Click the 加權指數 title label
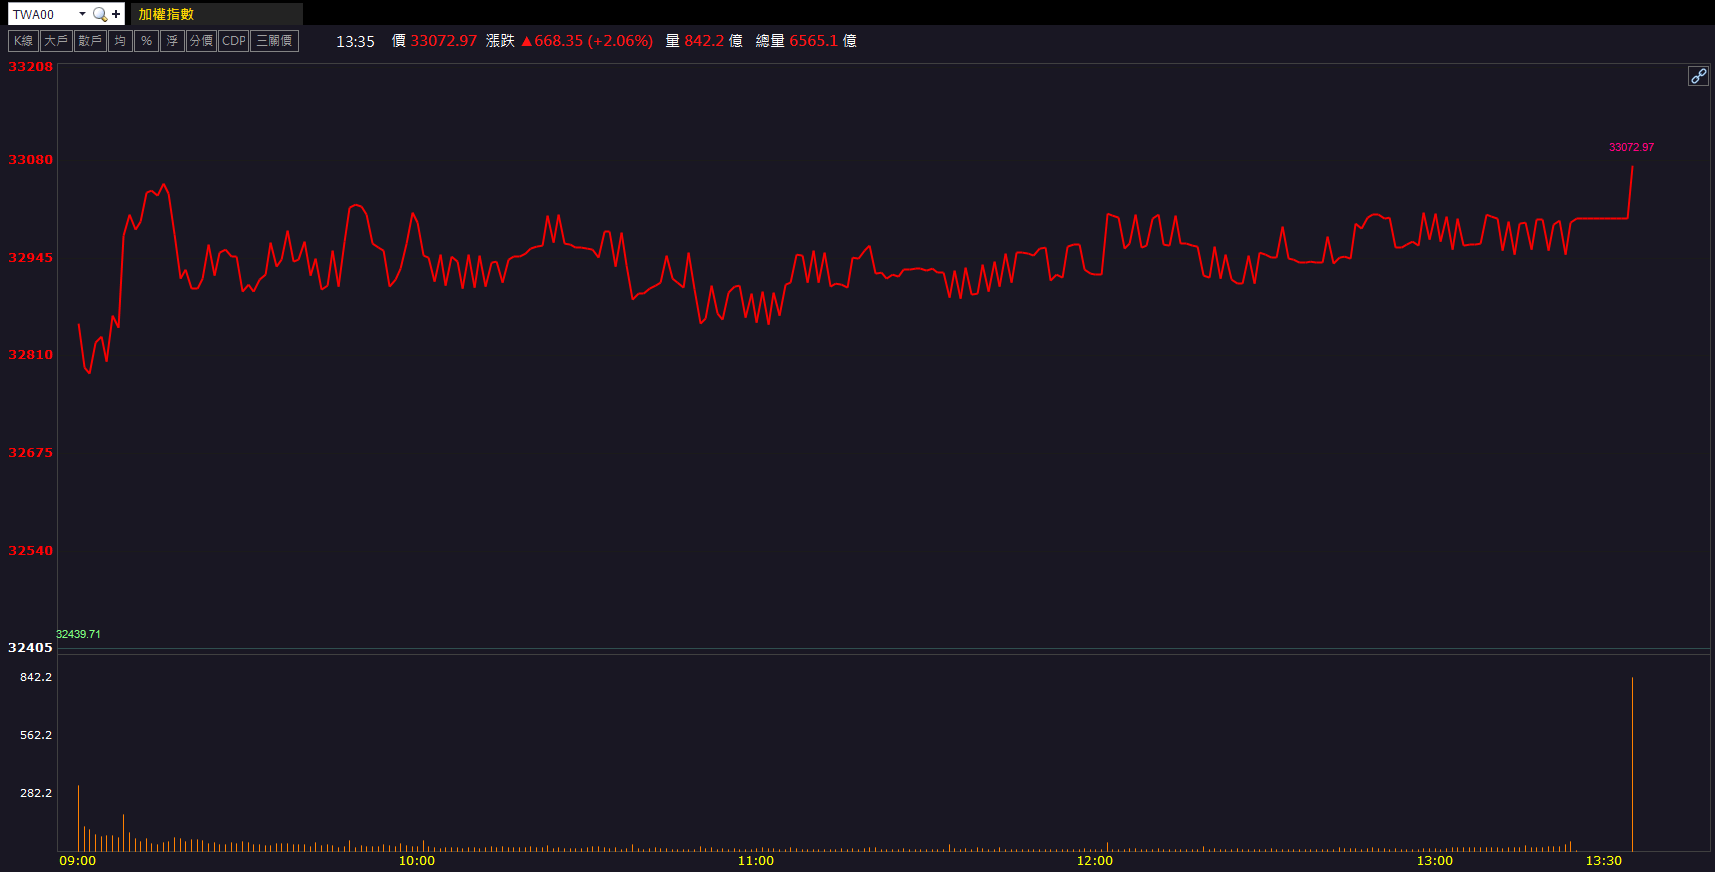Viewport: 1715px width, 872px height. point(166,14)
